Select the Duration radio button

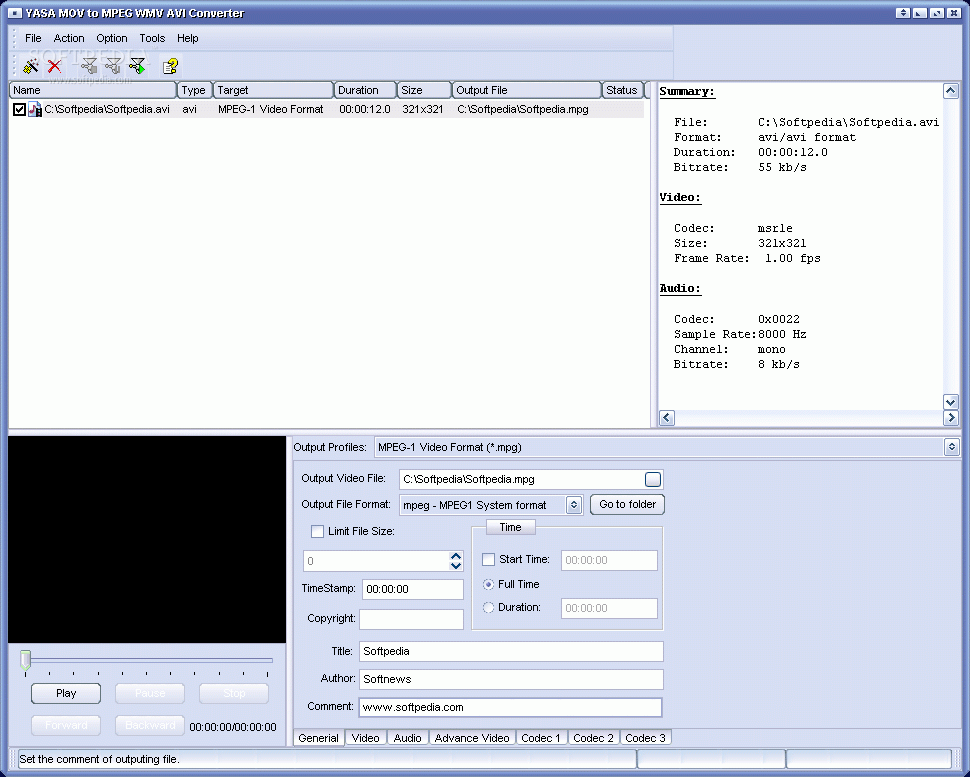[x=489, y=607]
